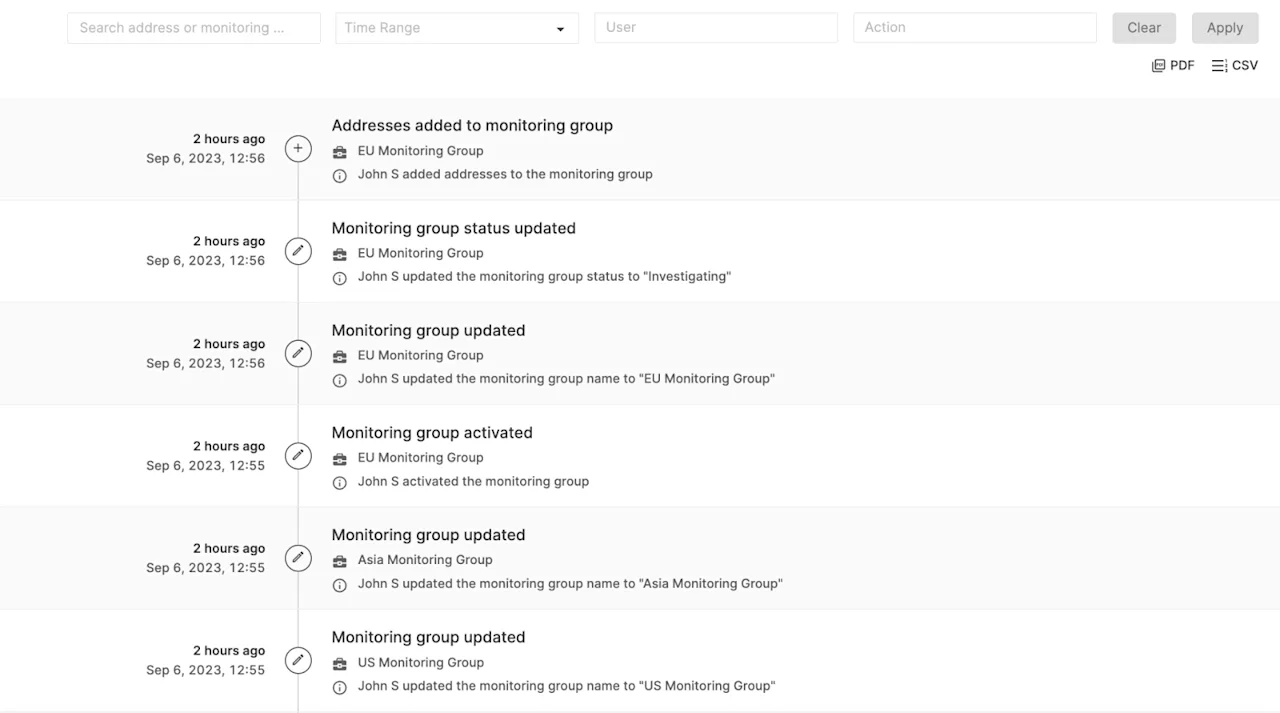Click info icon beside John S activated text
The height and width of the screenshot is (713, 1280).
point(339,482)
